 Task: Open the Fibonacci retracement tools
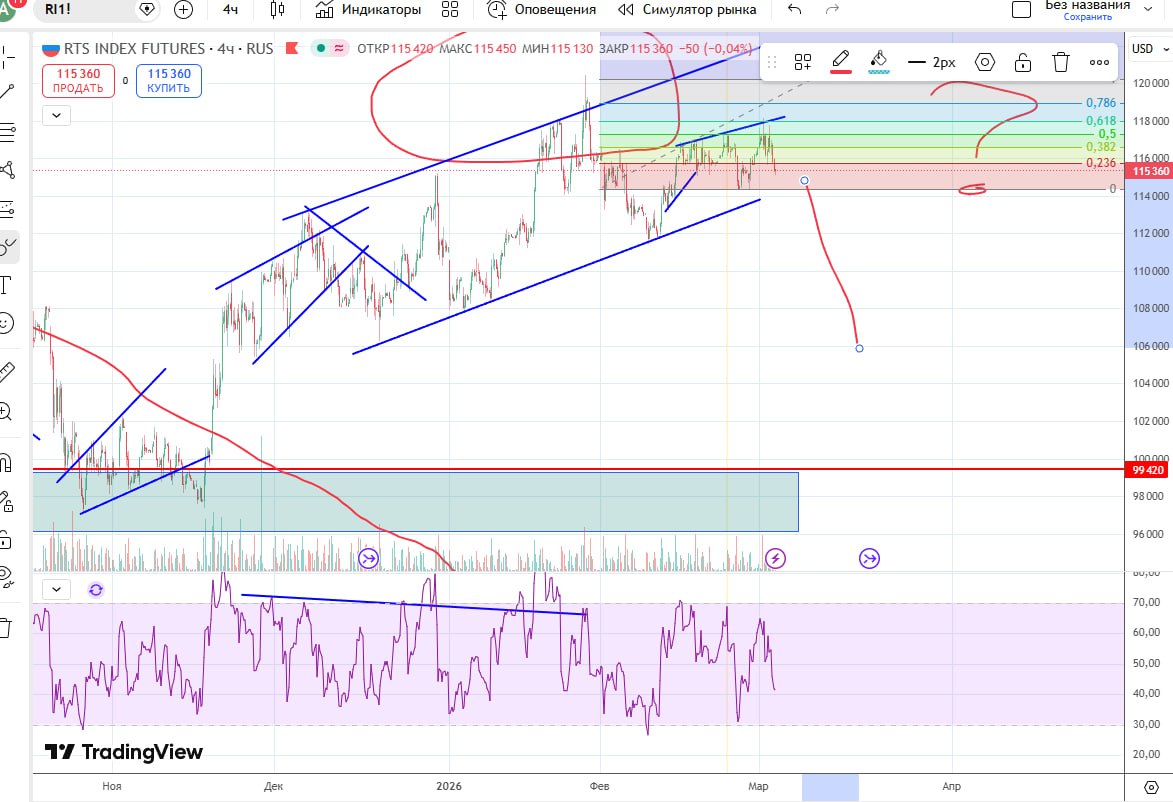click(x=7, y=132)
